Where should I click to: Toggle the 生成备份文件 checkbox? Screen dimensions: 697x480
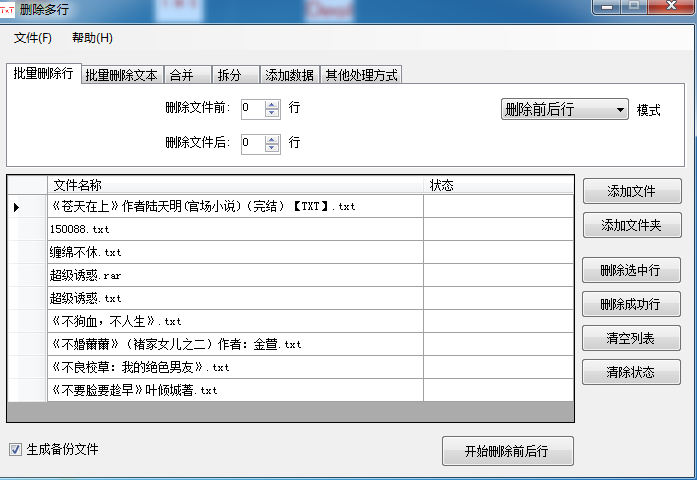(x=15, y=450)
